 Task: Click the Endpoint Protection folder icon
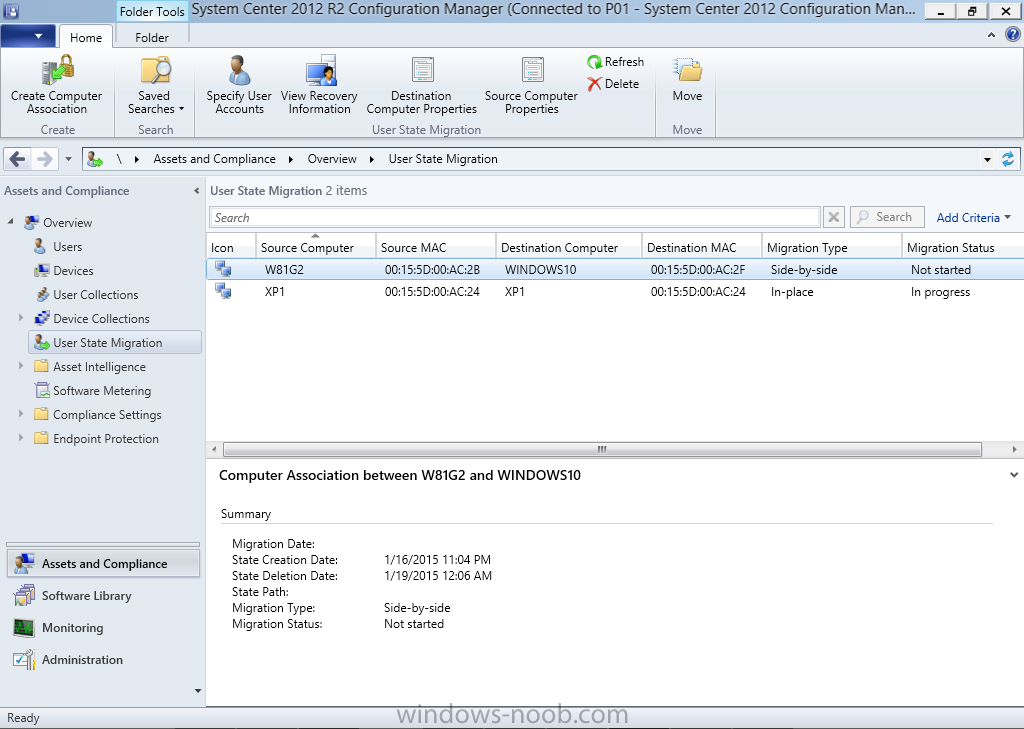point(41,438)
